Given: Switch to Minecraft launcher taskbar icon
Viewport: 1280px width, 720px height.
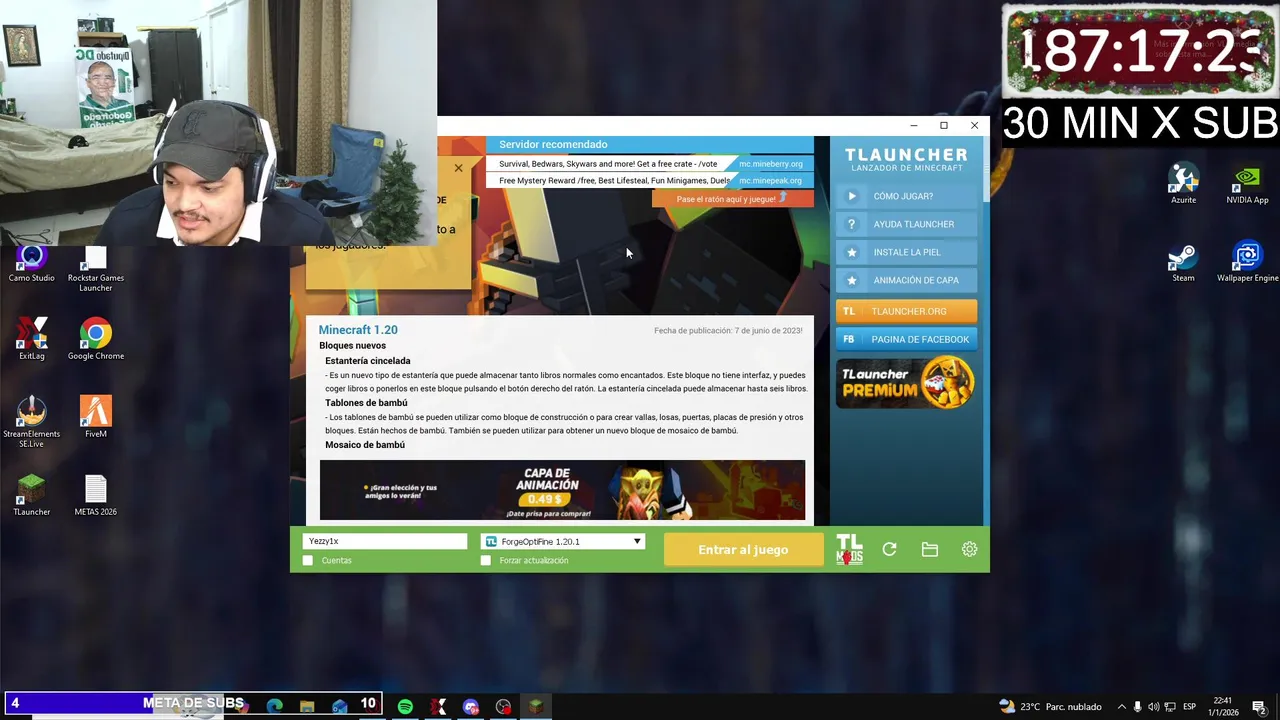Looking at the screenshot, I should tap(536, 707).
